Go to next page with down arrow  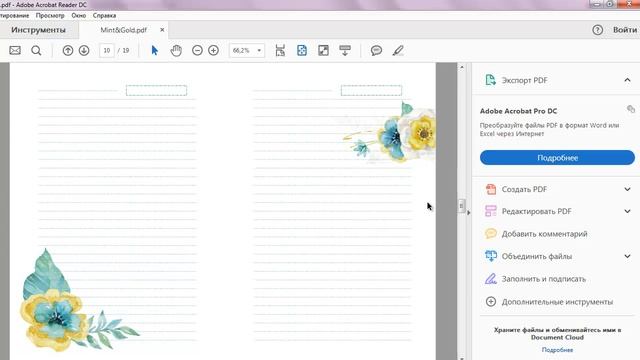pos(84,50)
